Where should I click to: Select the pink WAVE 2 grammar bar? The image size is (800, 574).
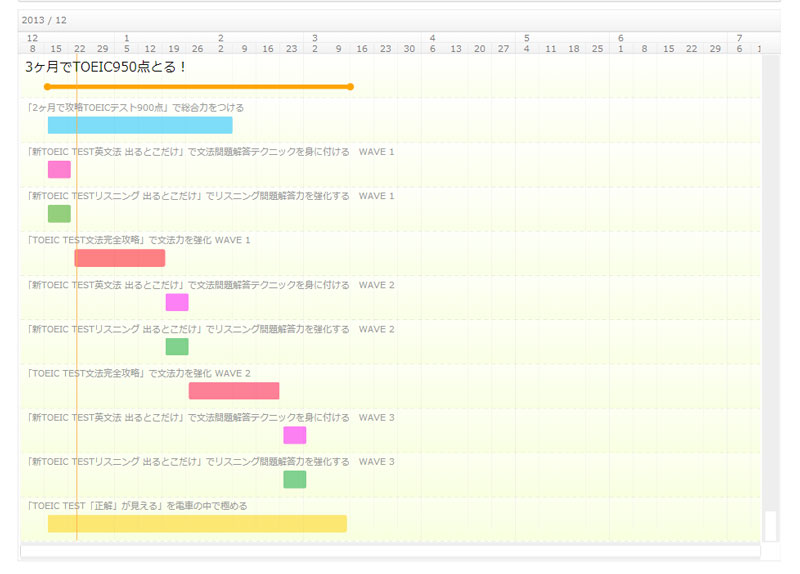pyautogui.click(x=177, y=302)
